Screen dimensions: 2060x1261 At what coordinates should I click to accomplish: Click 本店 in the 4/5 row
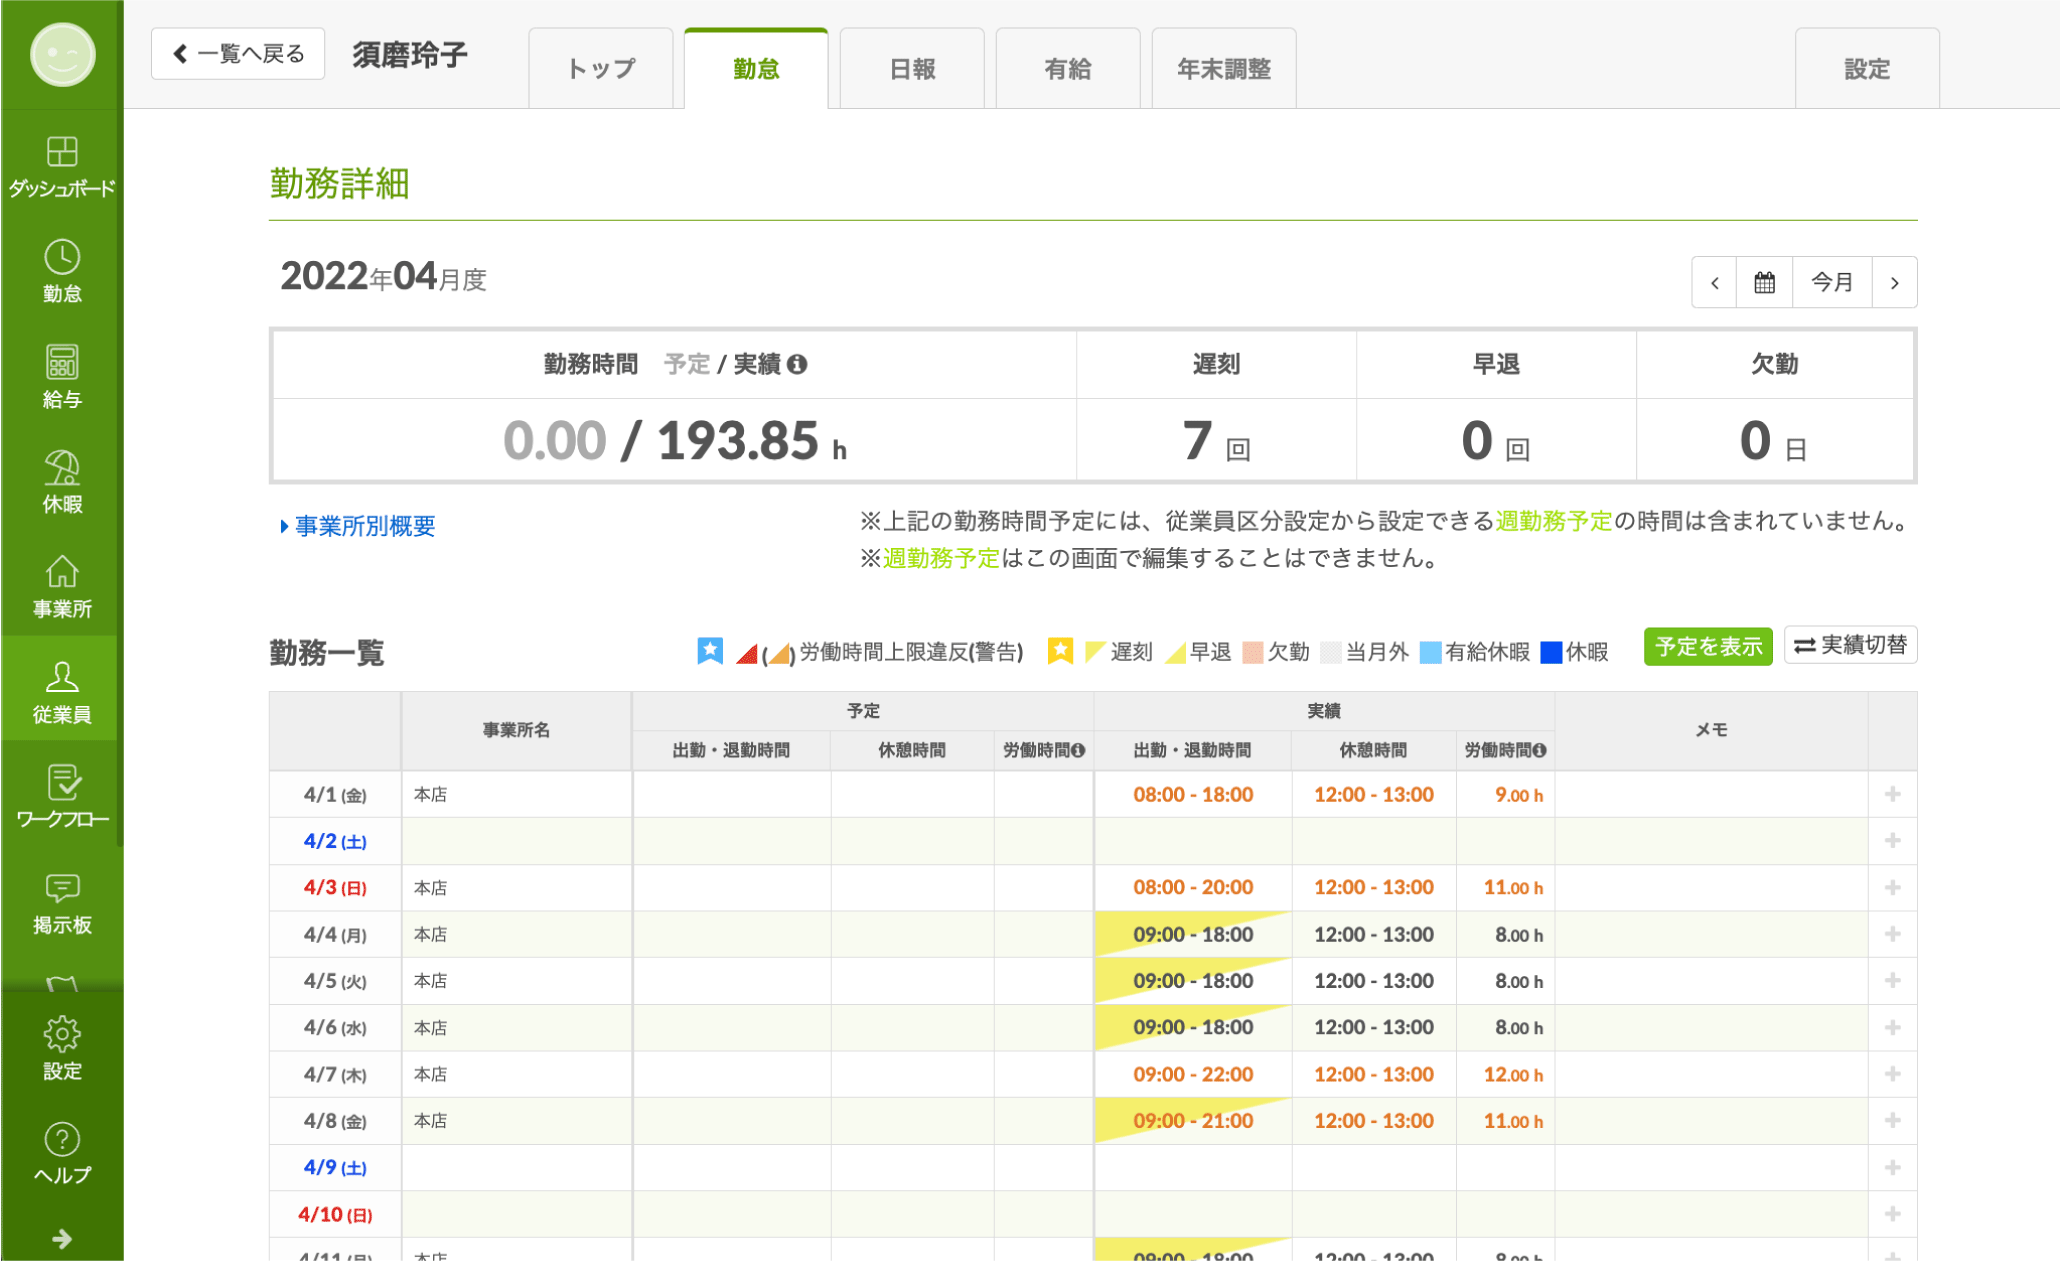[x=431, y=981]
